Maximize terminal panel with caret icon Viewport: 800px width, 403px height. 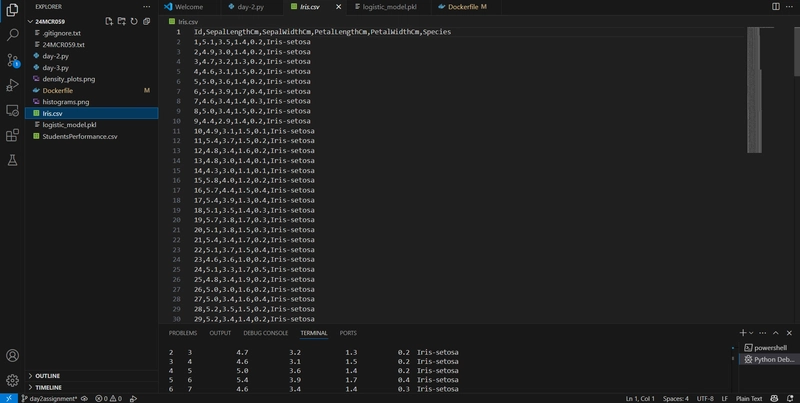776,333
